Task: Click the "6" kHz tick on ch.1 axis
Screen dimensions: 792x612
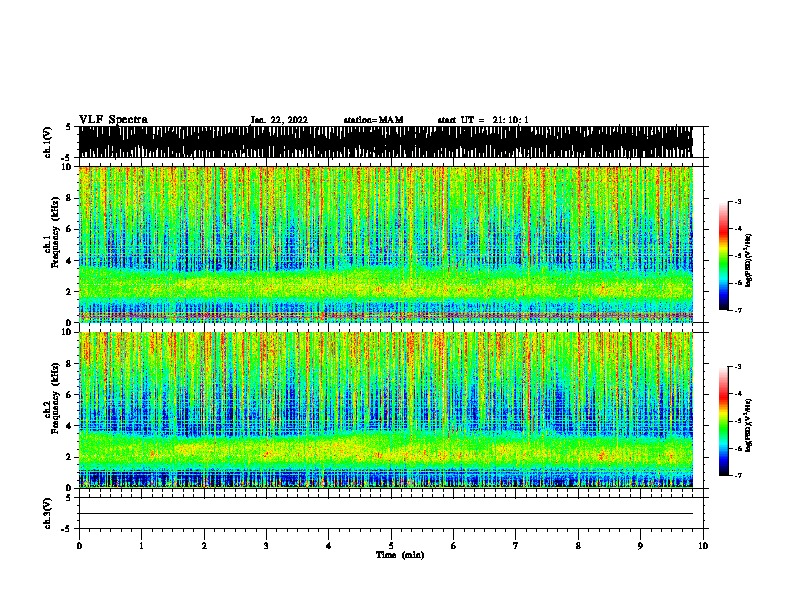Action: [x=69, y=229]
